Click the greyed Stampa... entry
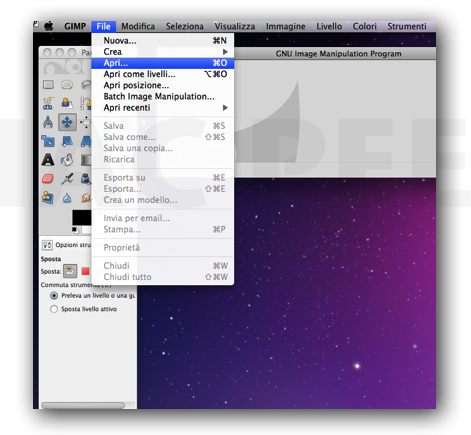The image size is (471, 435). 163,229
